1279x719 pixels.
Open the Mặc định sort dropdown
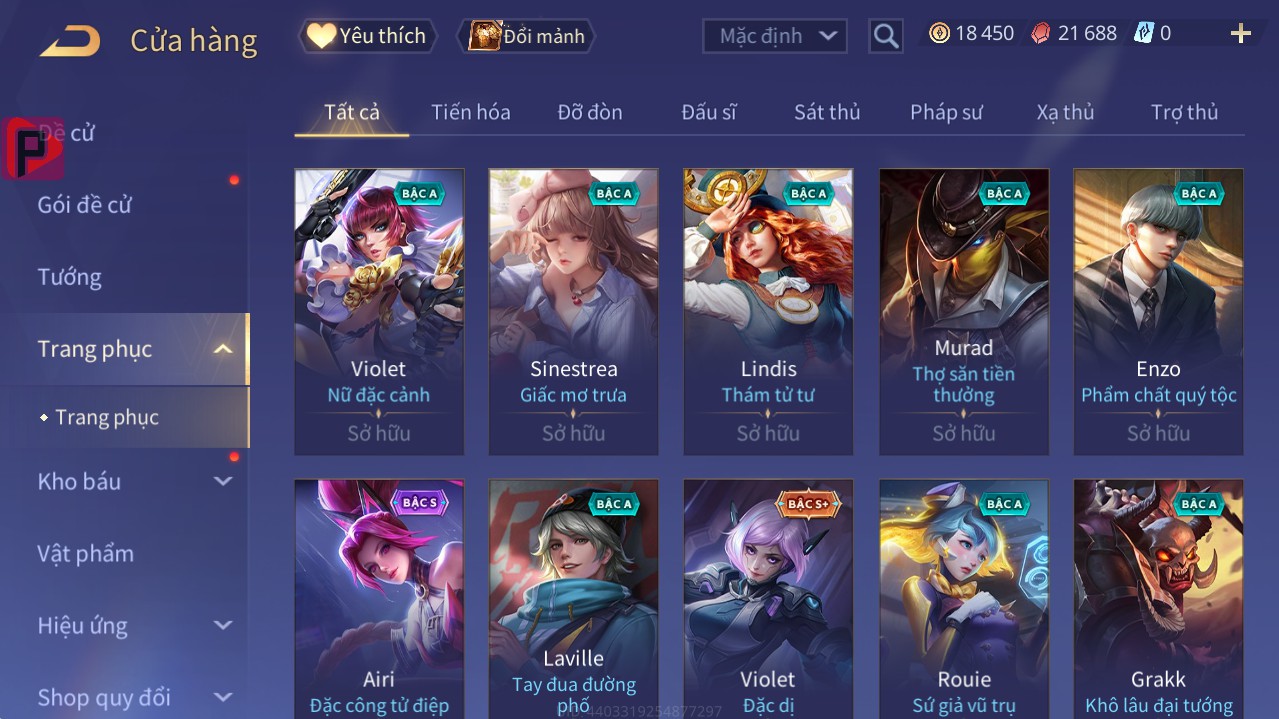pos(775,36)
